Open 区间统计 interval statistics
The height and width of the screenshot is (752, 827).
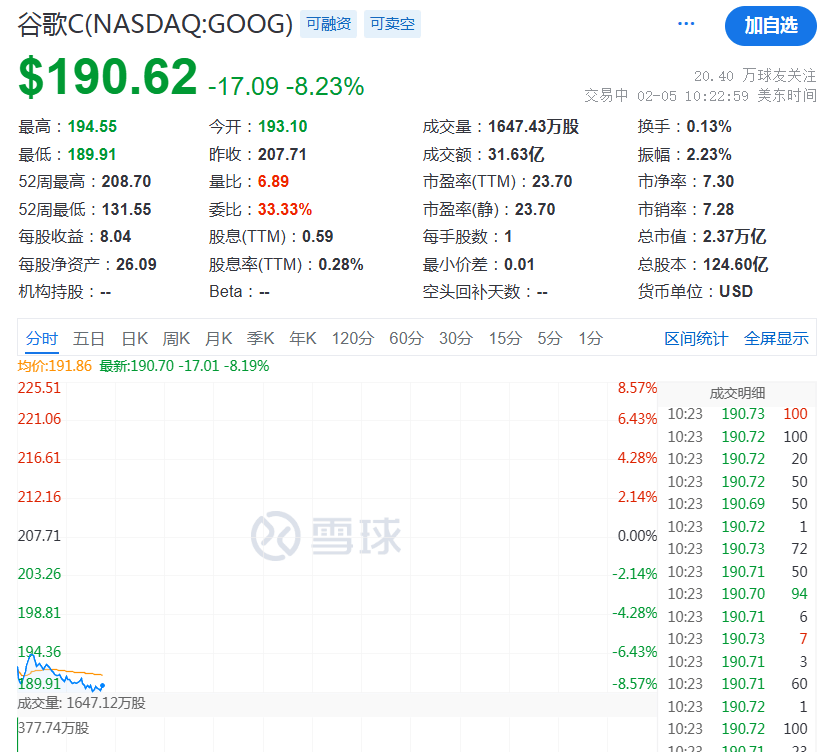695,338
